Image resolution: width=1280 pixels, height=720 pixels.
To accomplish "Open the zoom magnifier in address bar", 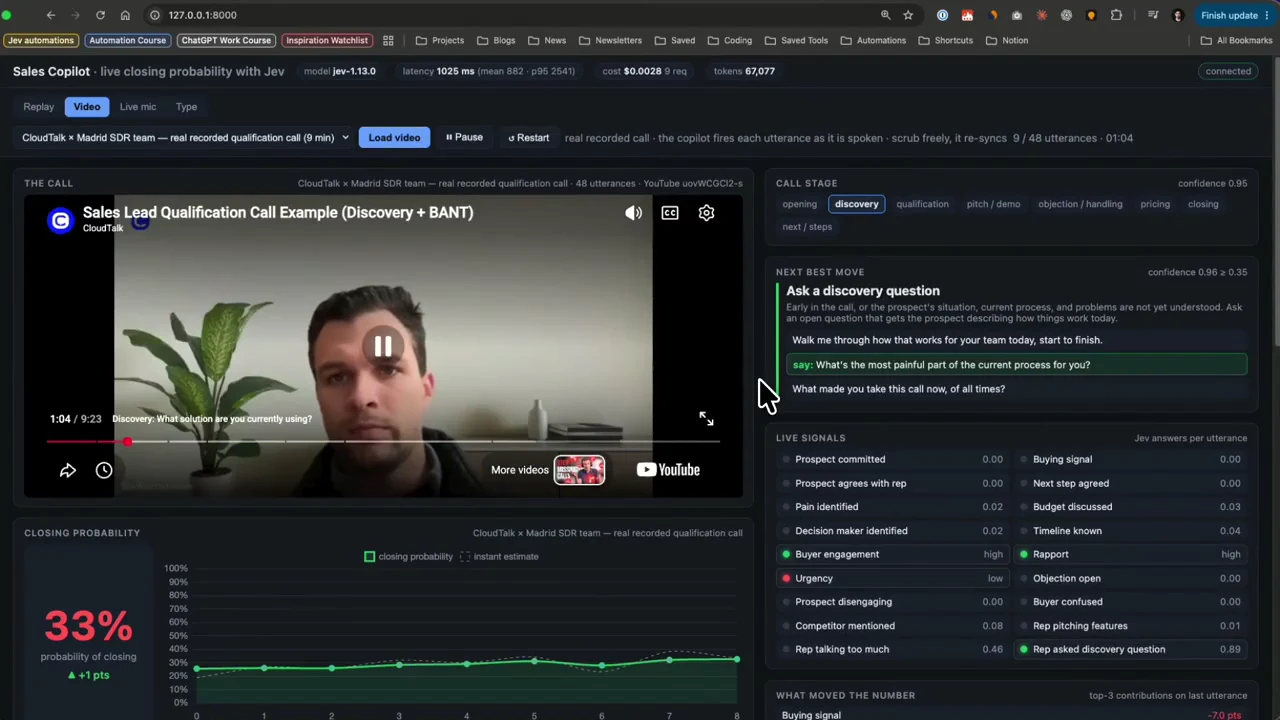I will 885,15.
